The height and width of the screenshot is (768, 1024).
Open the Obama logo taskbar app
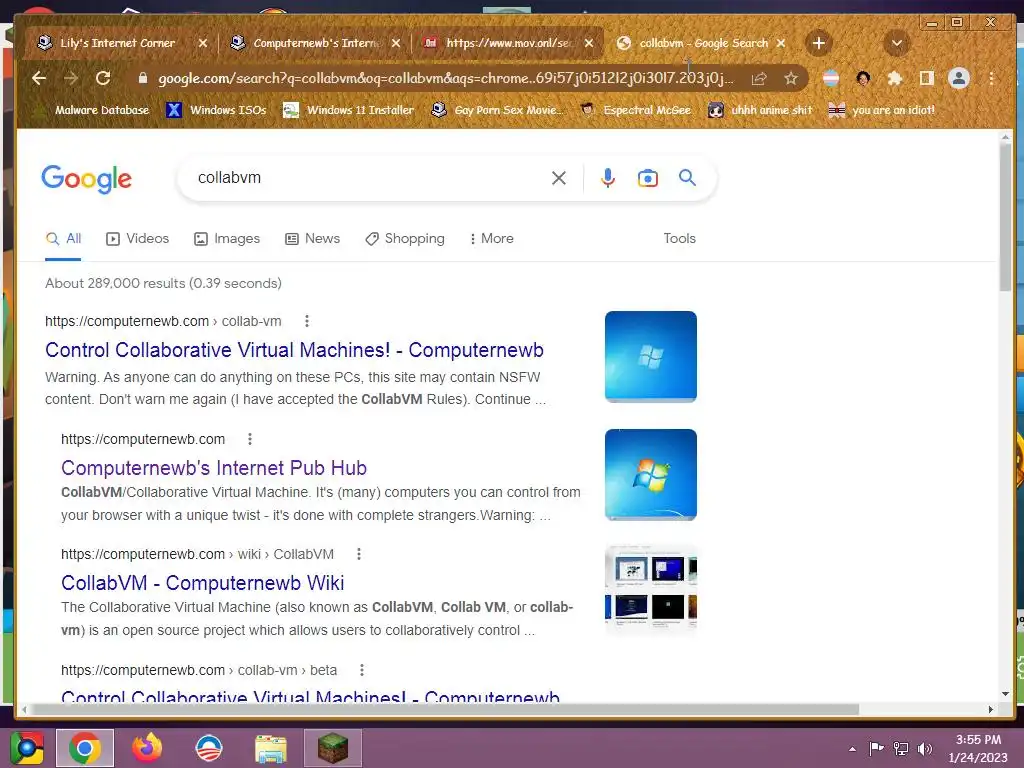click(208, 748)
